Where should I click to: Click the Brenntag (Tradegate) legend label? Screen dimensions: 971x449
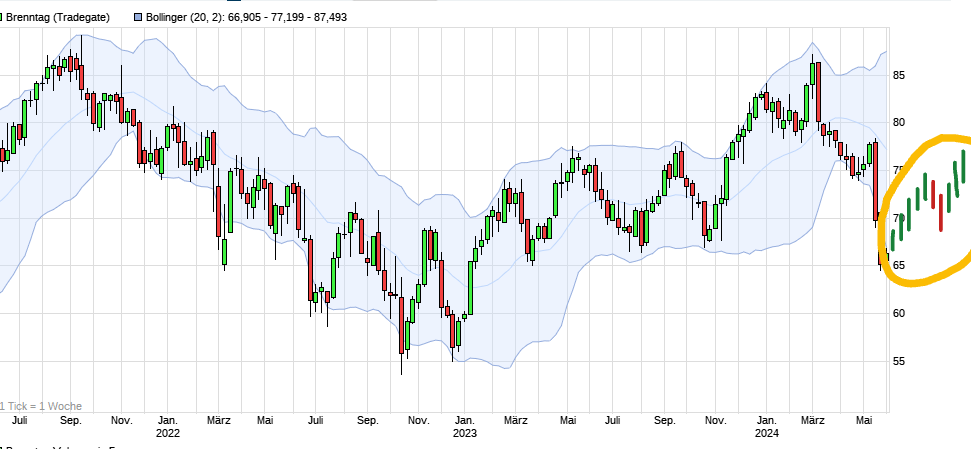[58, 17]
